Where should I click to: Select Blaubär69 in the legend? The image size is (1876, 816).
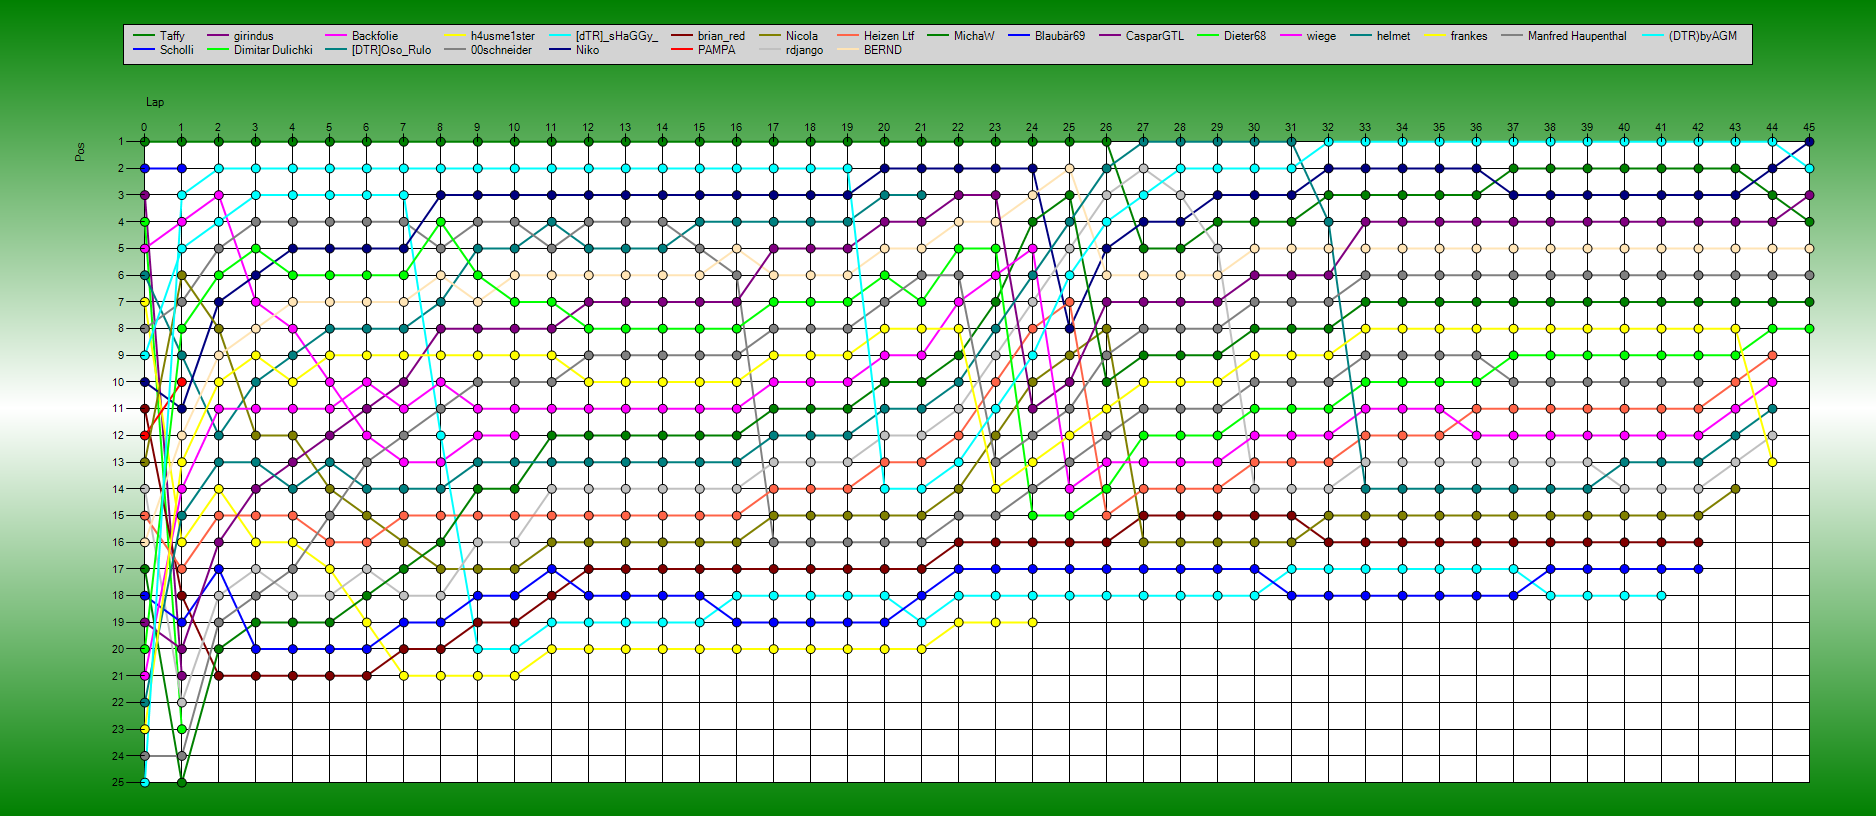tap(1059, 36)
